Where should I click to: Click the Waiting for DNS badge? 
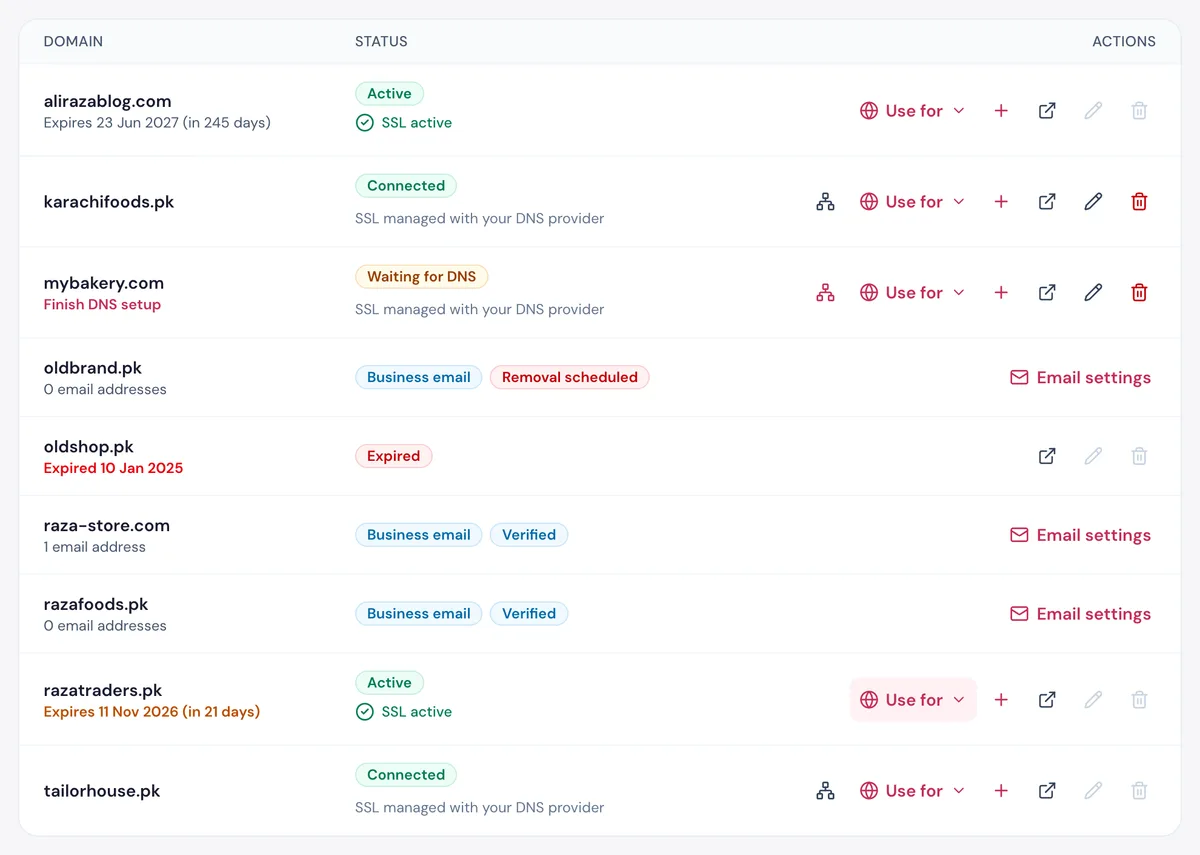click(421, 277)
